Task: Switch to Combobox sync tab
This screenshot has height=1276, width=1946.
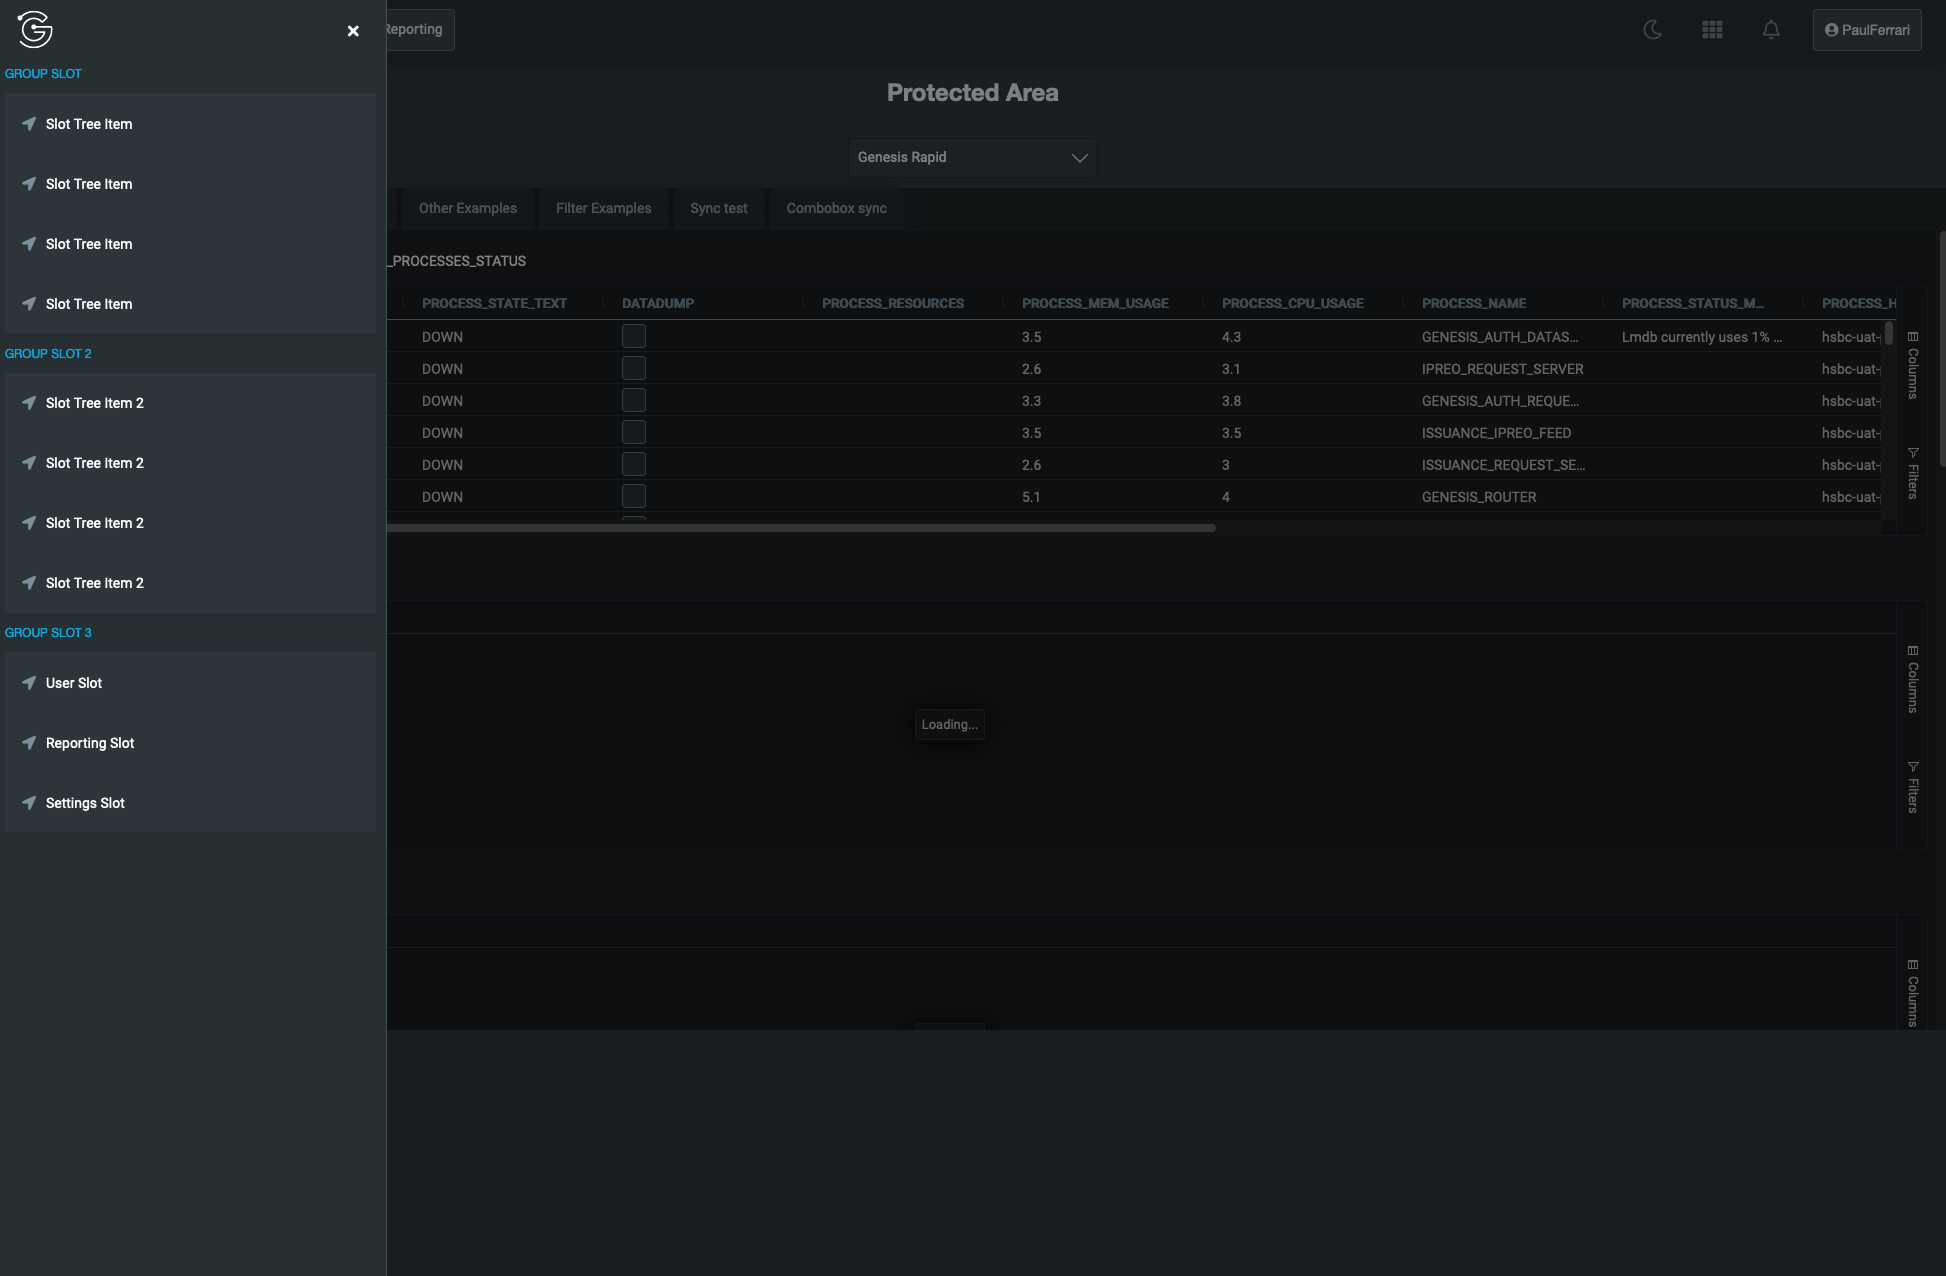Action: pyautogui.click(x=837, y=208)
